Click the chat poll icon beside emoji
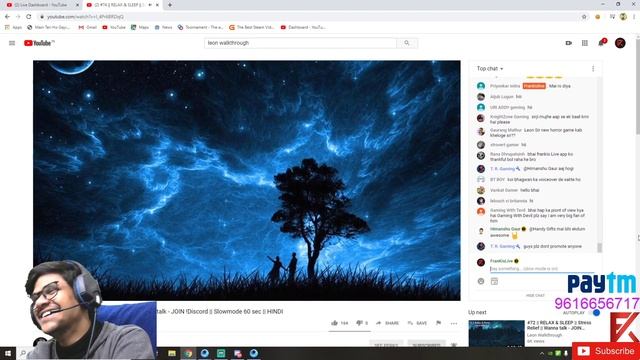The height and width of the screenshot is (360, 640). click(x=494, y=281)
